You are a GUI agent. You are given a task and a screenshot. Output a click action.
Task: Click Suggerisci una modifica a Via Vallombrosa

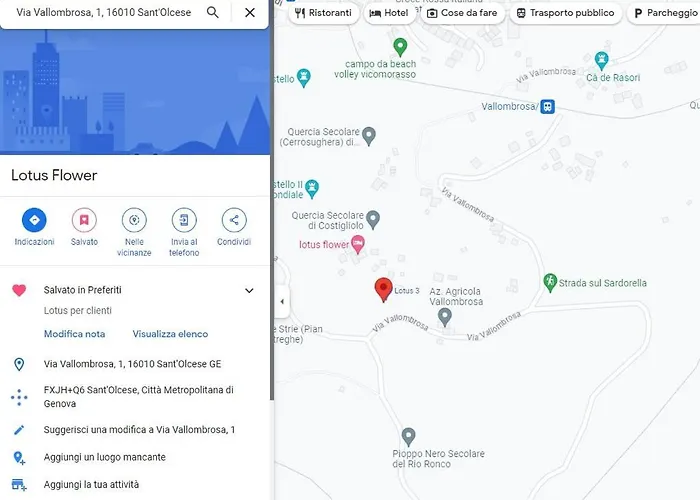(139, 430)
